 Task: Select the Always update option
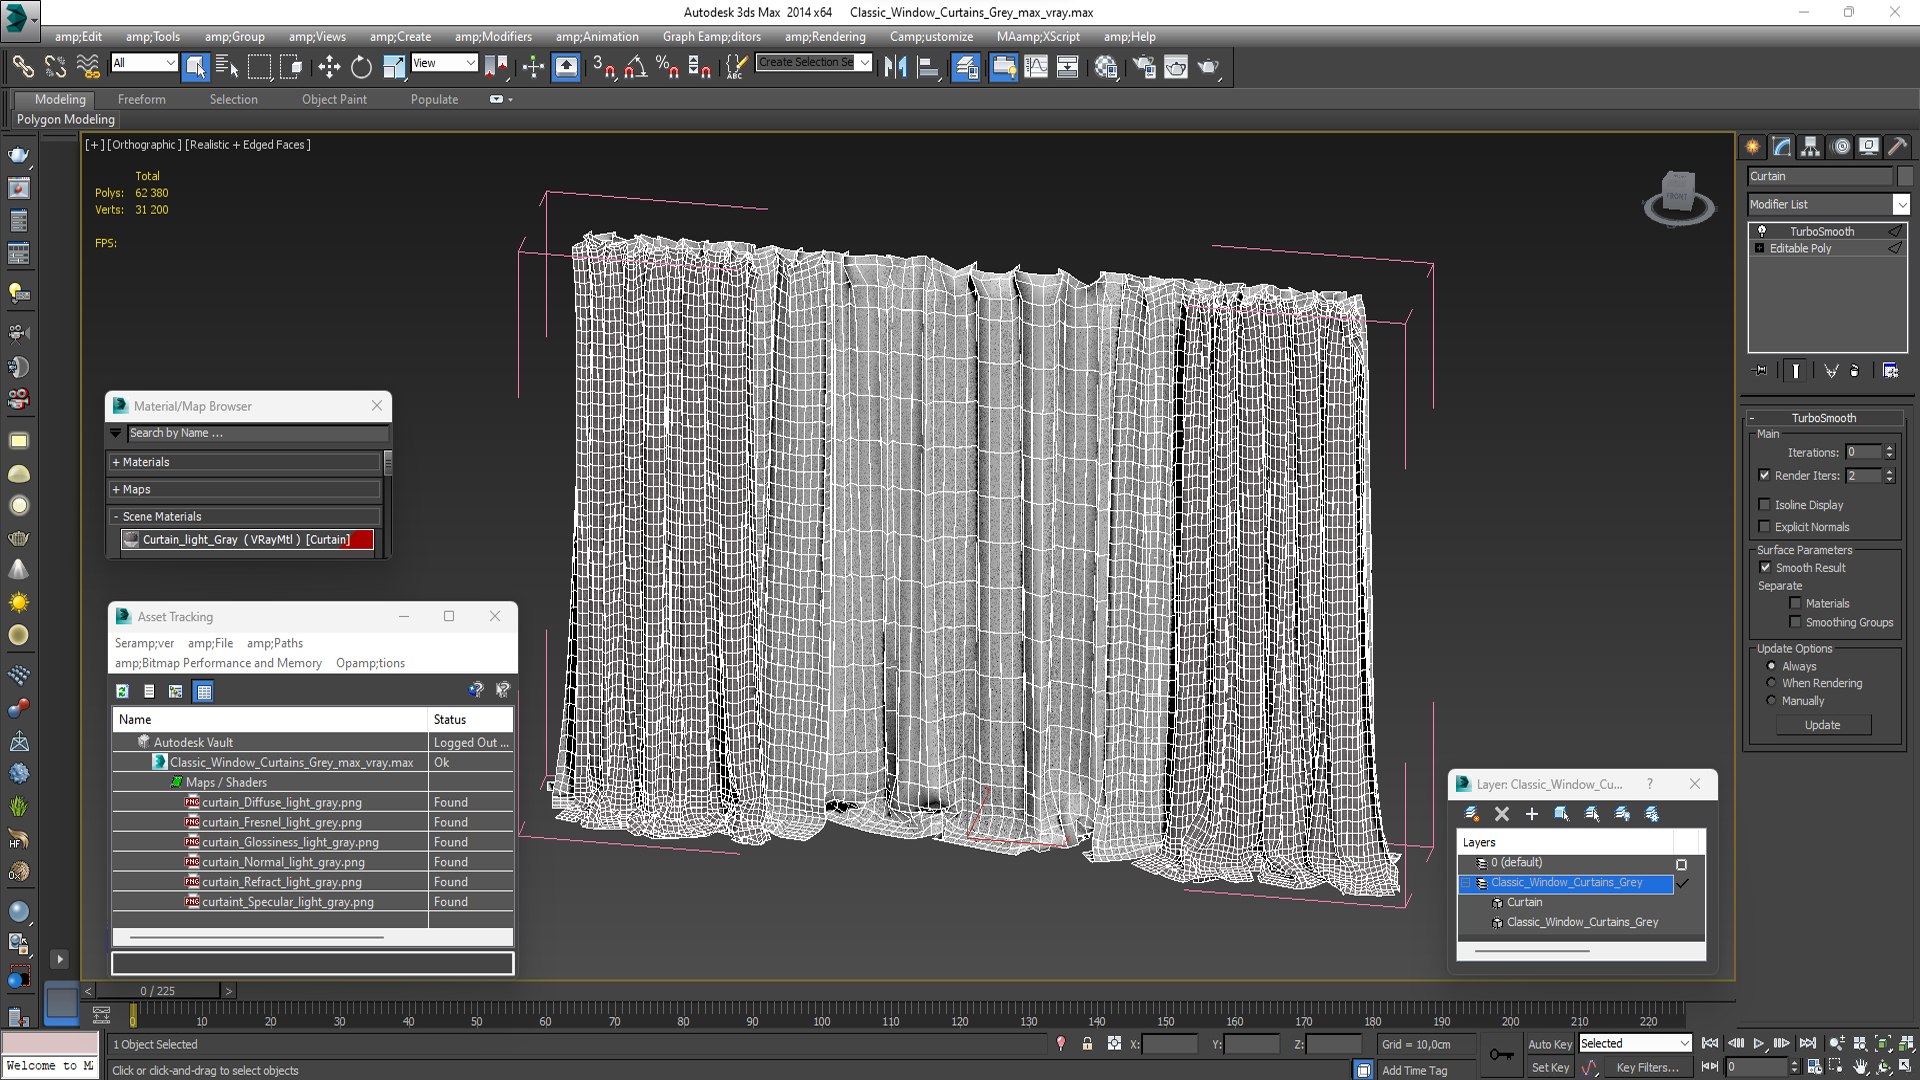point(1771,666)
